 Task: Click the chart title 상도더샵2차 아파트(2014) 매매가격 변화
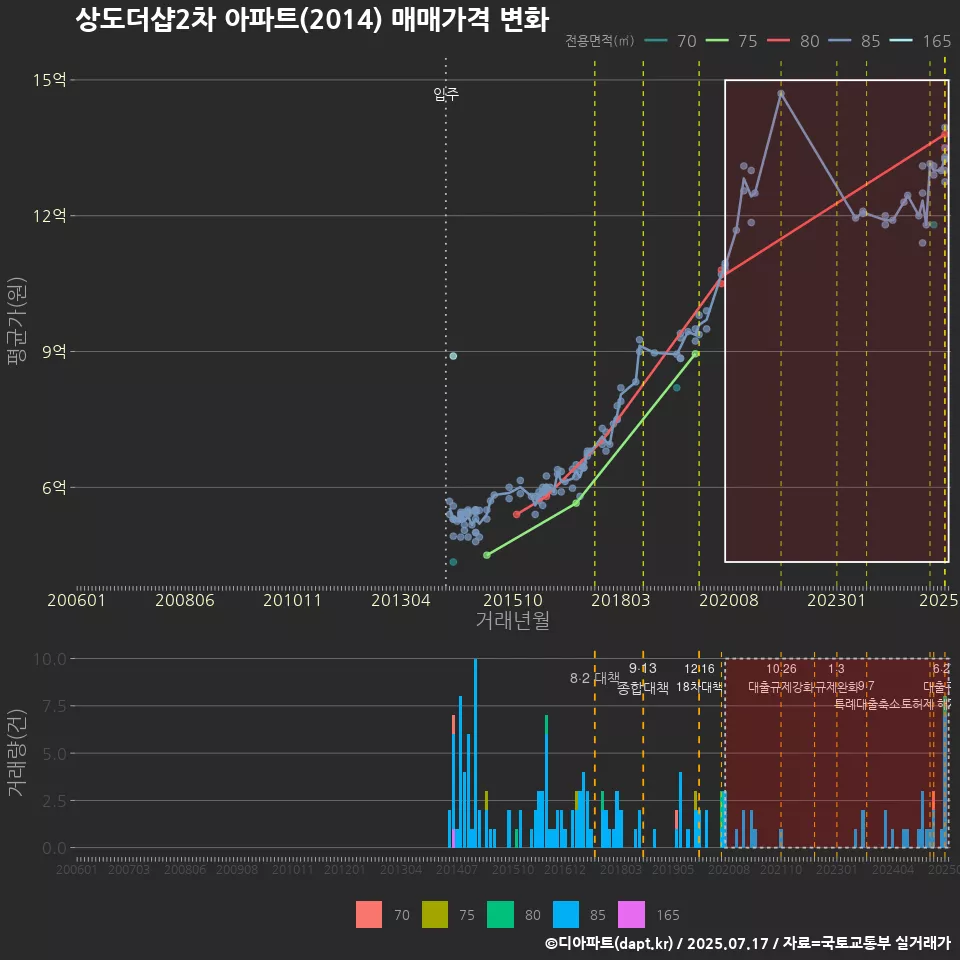point(312,20)
